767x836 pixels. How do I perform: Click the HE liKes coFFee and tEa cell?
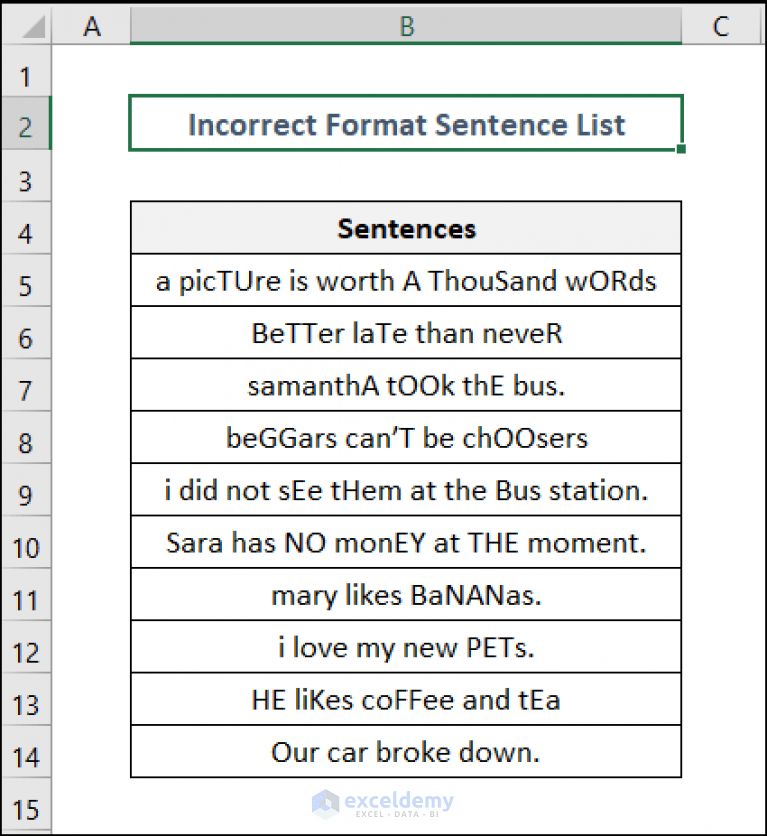[x=406, y=699]
